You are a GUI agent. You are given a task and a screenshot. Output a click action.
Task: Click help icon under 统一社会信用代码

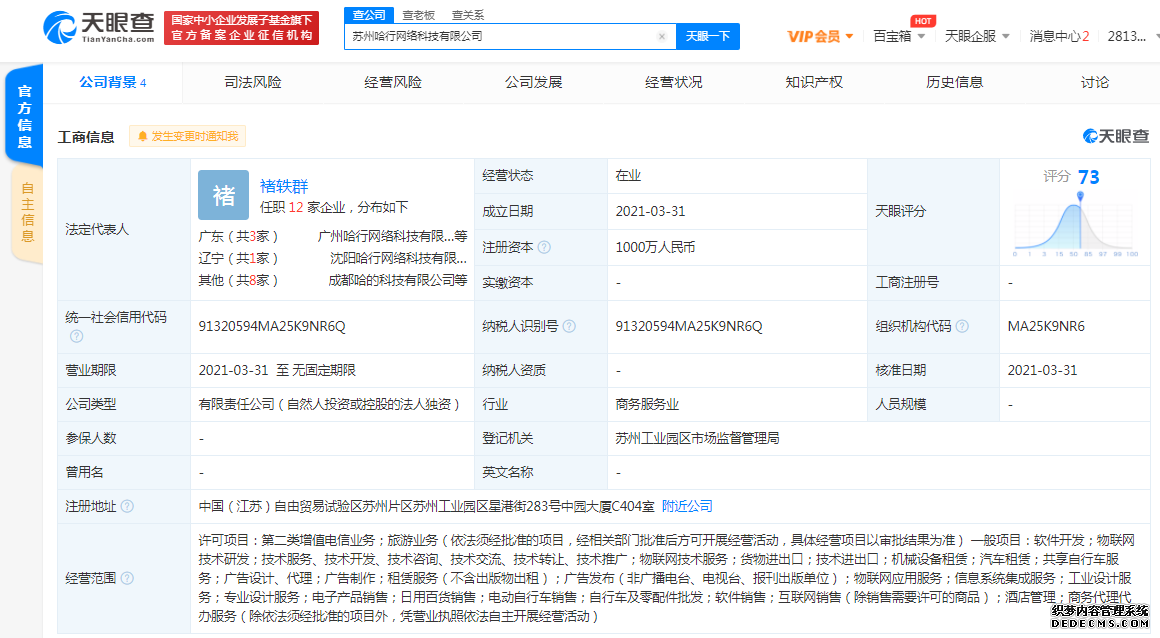tap(76, 336)
